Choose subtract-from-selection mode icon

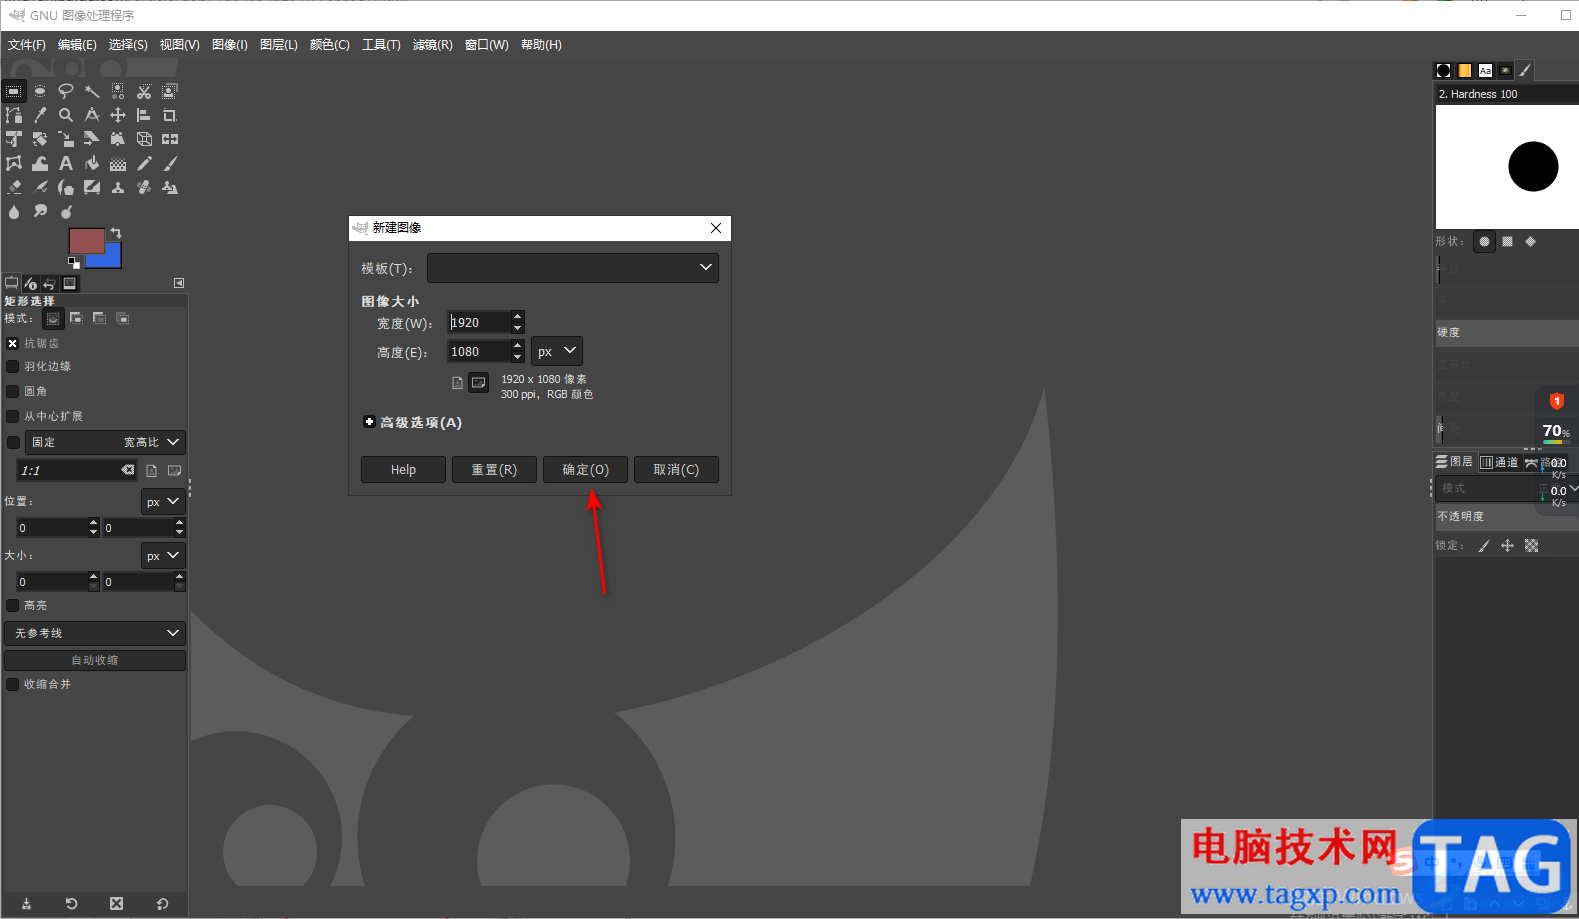click(x=99, y=318)
